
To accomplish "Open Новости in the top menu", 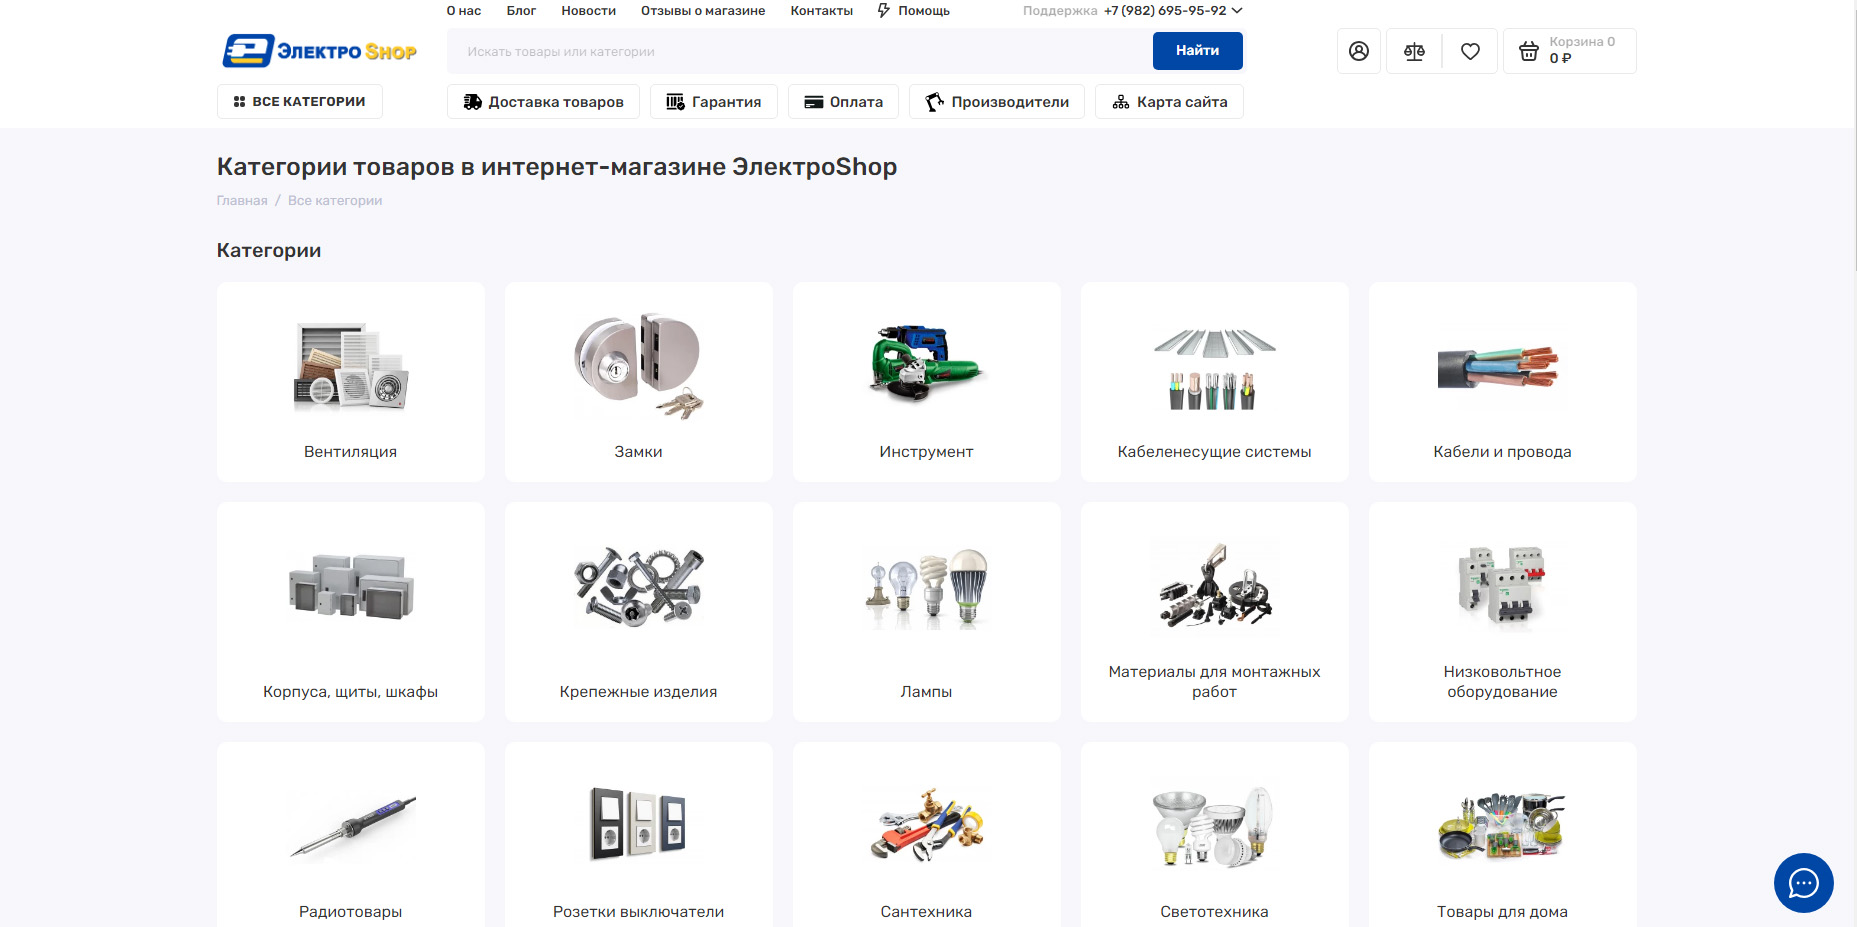I will (x=588, y=10).
